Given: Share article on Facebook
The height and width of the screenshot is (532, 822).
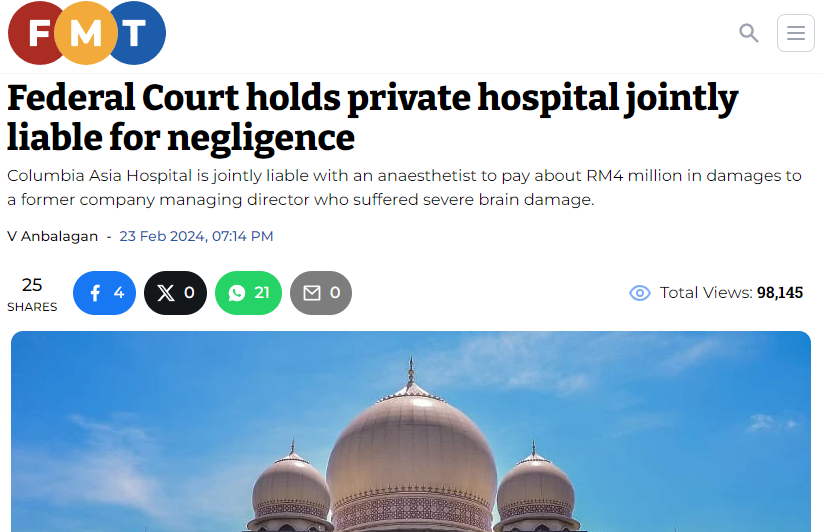Looking at the screenshot, I should [x=104, y=292].
